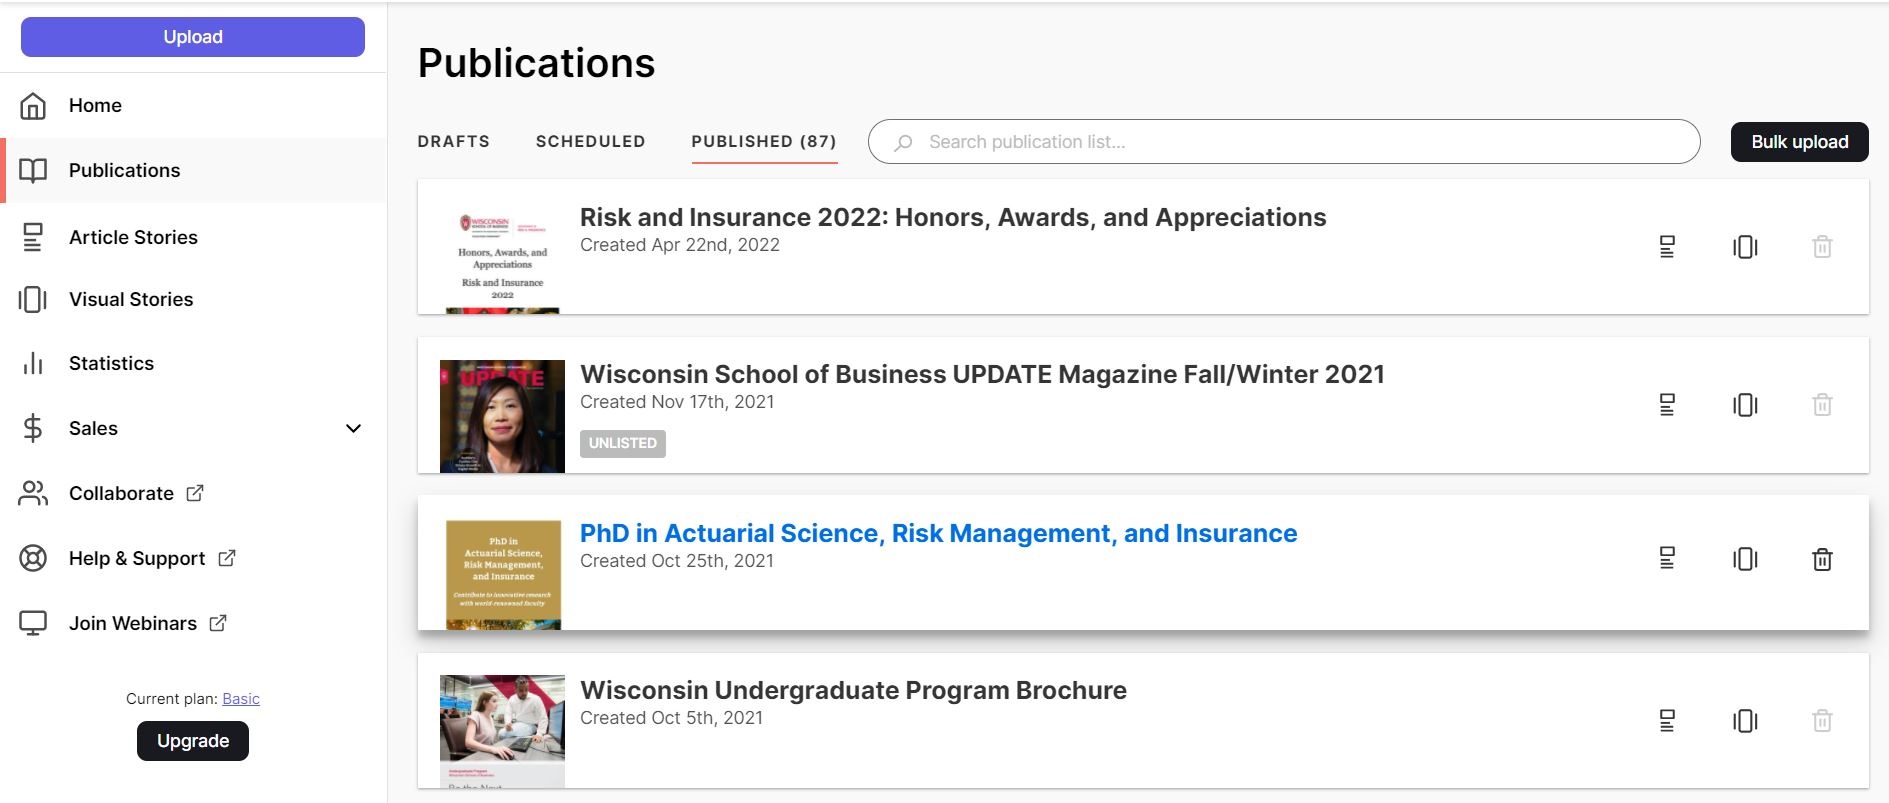Open PhD in Actuarial Science cover thumbnail
Image resolution: width=1889 pixels, height=803 pixels.
pos(503,574)
